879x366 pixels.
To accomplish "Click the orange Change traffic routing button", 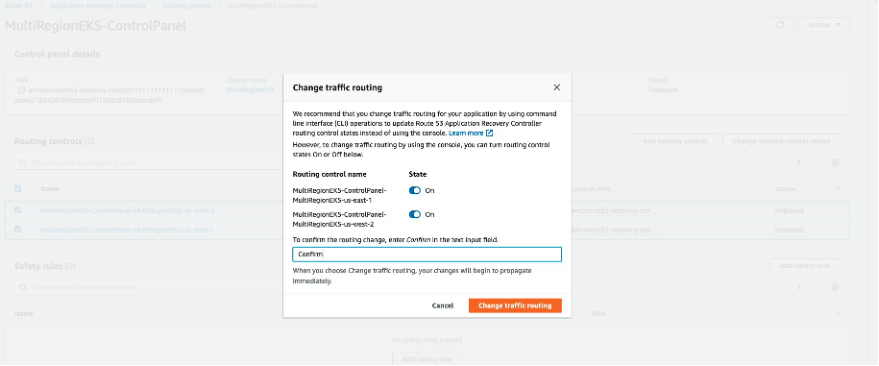I will 515,305.
